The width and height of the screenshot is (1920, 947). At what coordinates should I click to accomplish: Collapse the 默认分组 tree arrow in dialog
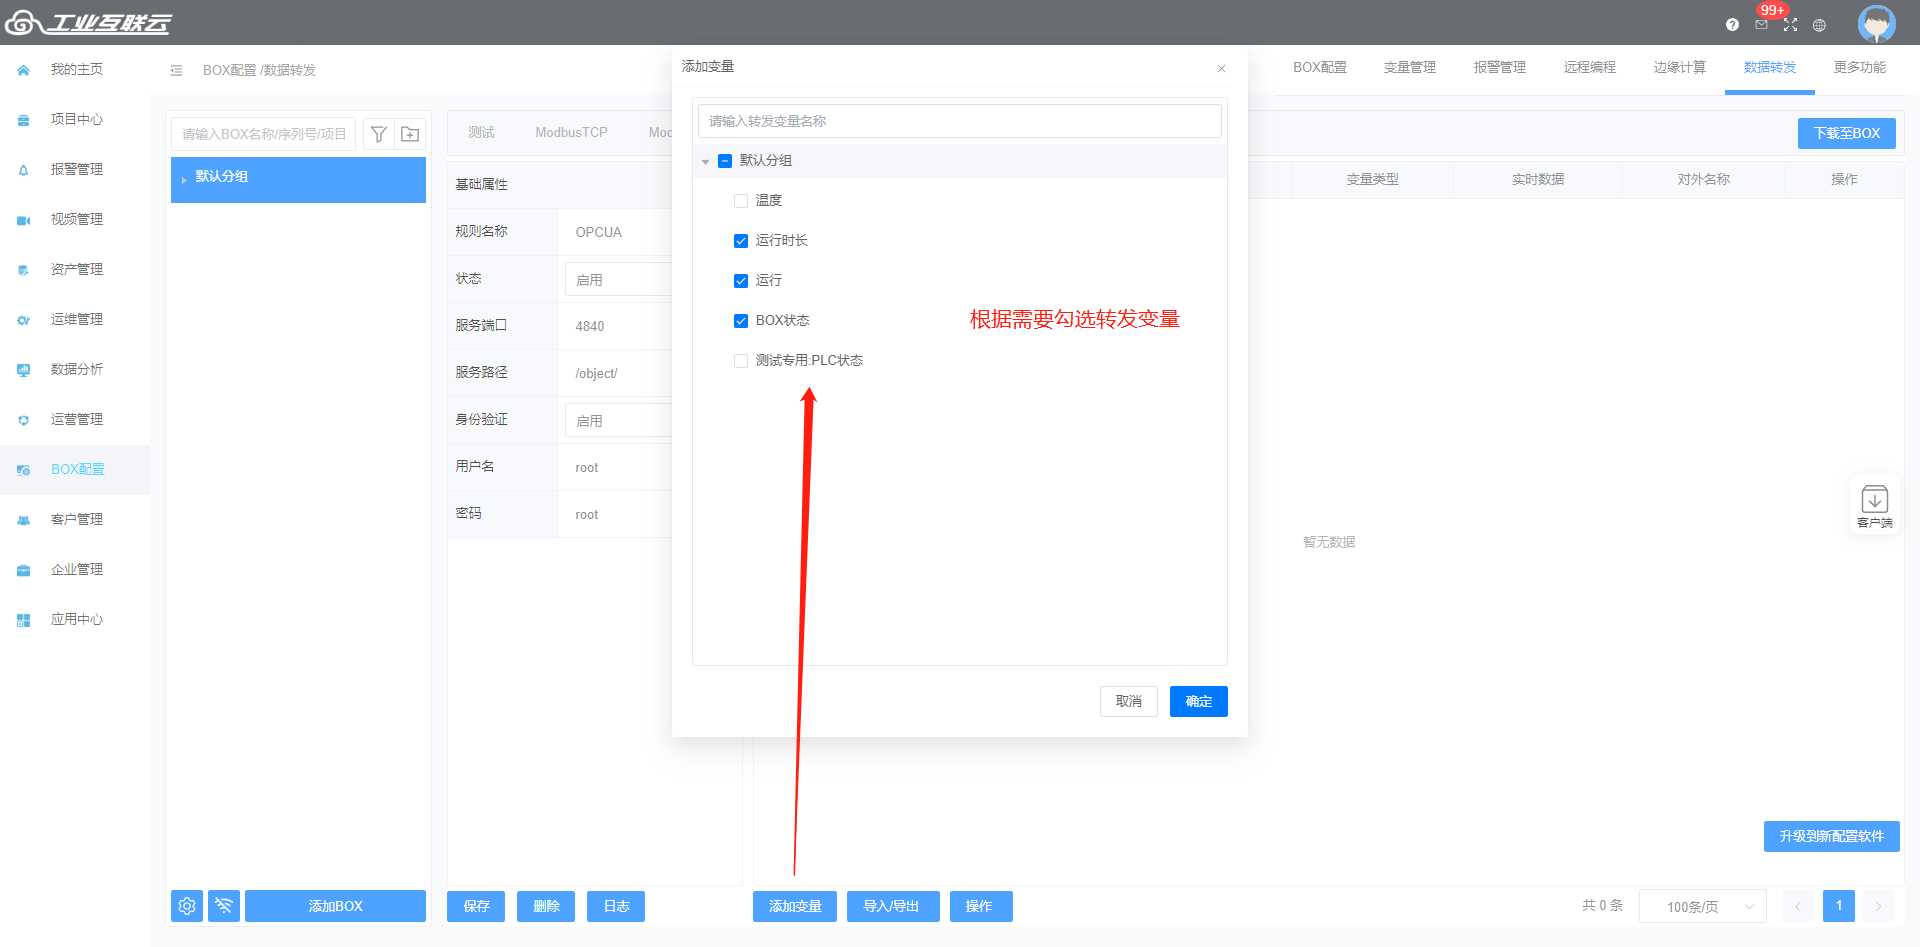pos(705,161)
